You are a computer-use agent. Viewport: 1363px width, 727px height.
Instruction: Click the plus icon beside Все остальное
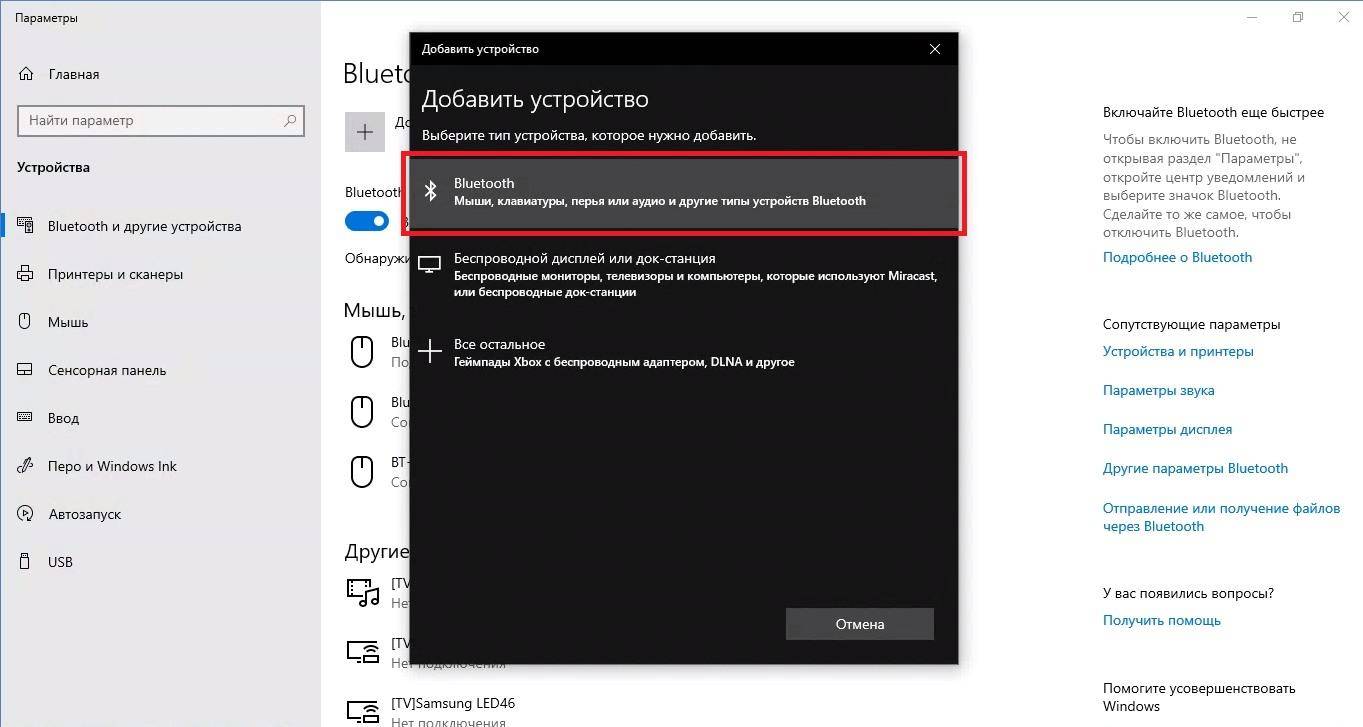point(430,351)
